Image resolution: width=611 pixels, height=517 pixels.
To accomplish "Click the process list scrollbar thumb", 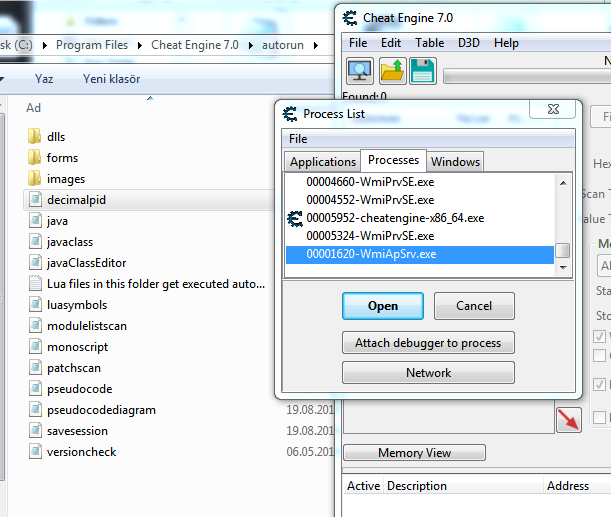I will [x=563, y=251].
